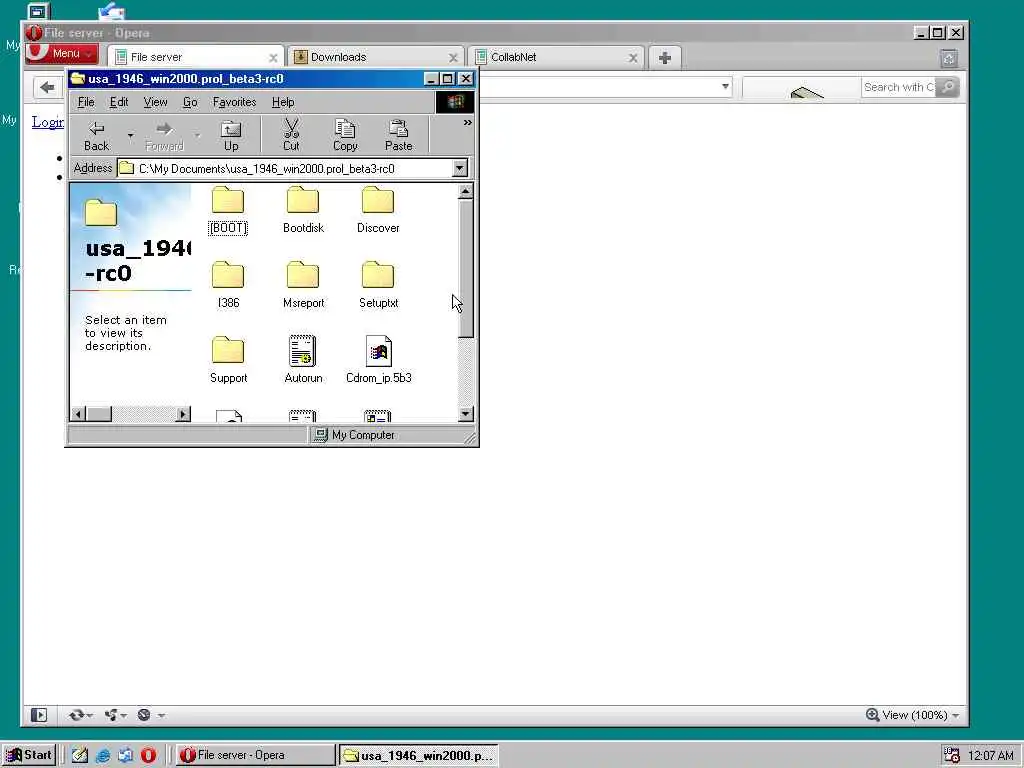The image size is (1024, 768).
Task: Click horizontal scrollbar right arrow in left pane
Action: 184,413
